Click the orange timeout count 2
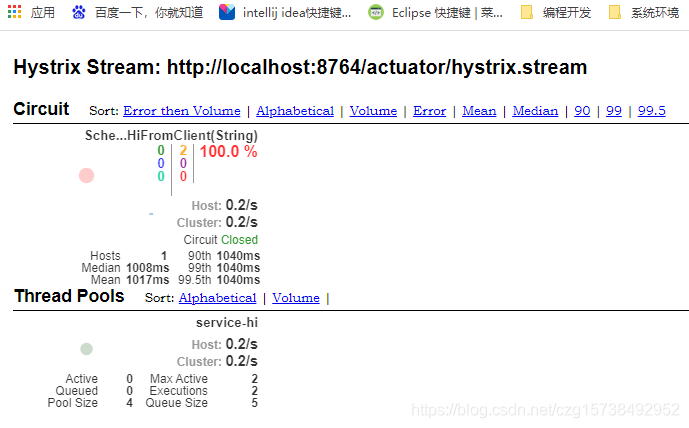Screen dimensions: 689x428 click(x=183, y=151)
